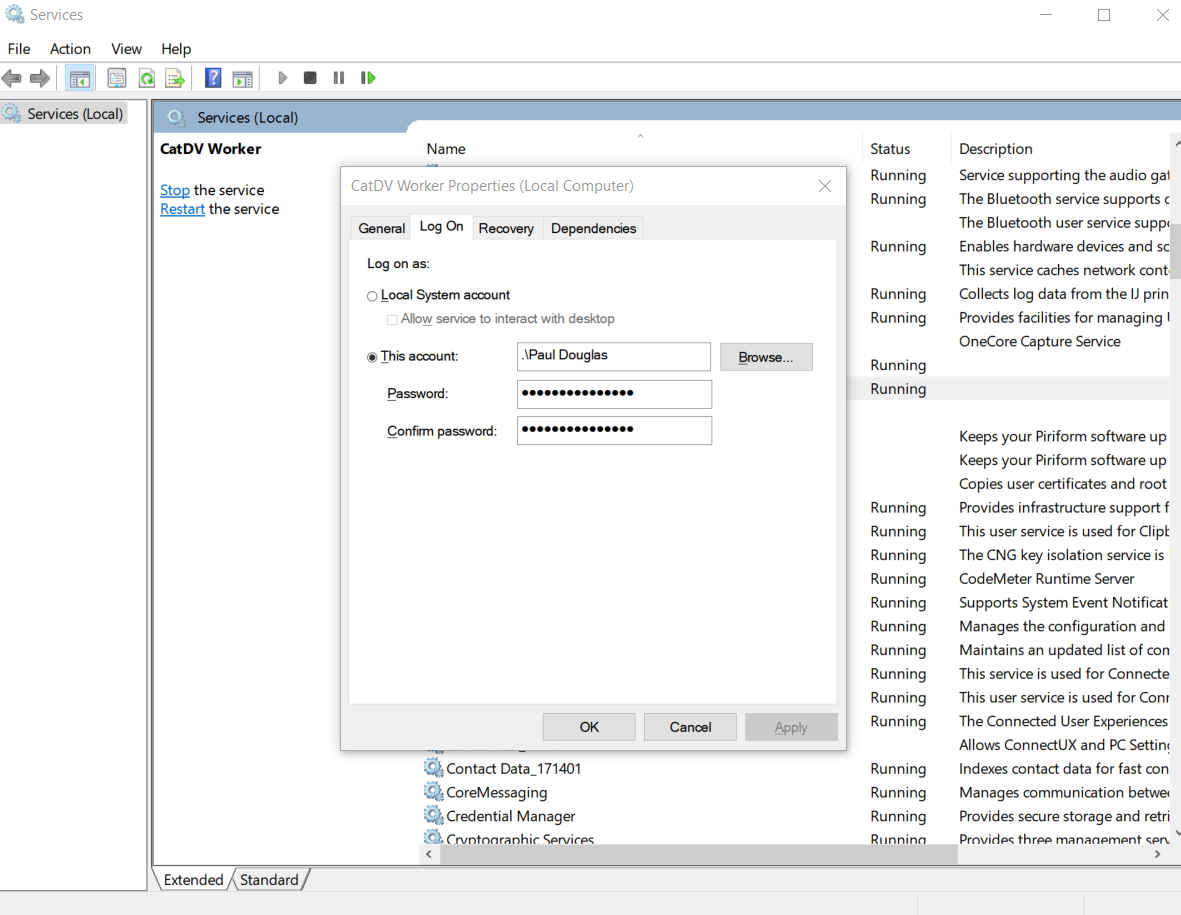
Task: Click "The CNG key isolation service is" description
Action: click(1061, 555)
